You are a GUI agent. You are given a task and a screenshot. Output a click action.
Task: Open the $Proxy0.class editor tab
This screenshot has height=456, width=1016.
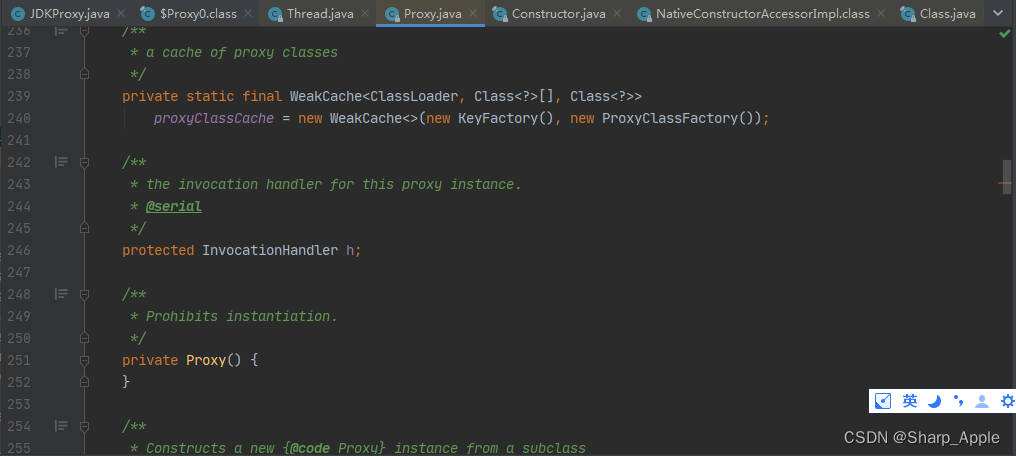pos(197,13)
